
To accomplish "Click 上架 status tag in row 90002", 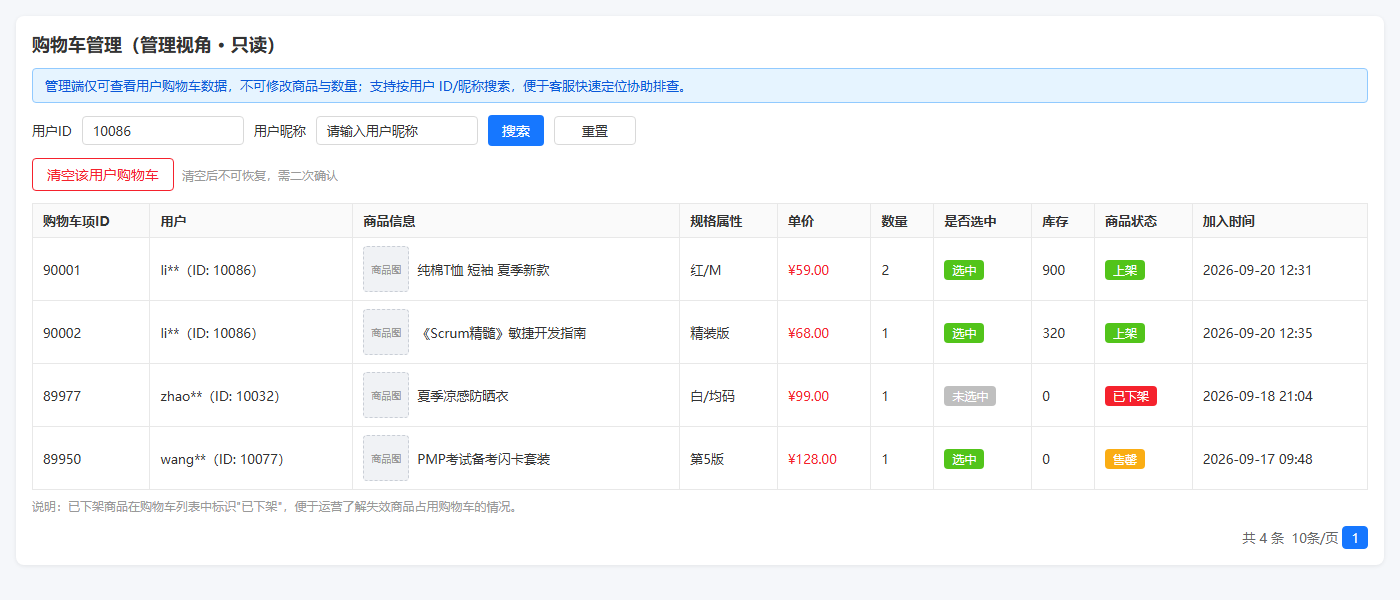I will click(1125, 333).
